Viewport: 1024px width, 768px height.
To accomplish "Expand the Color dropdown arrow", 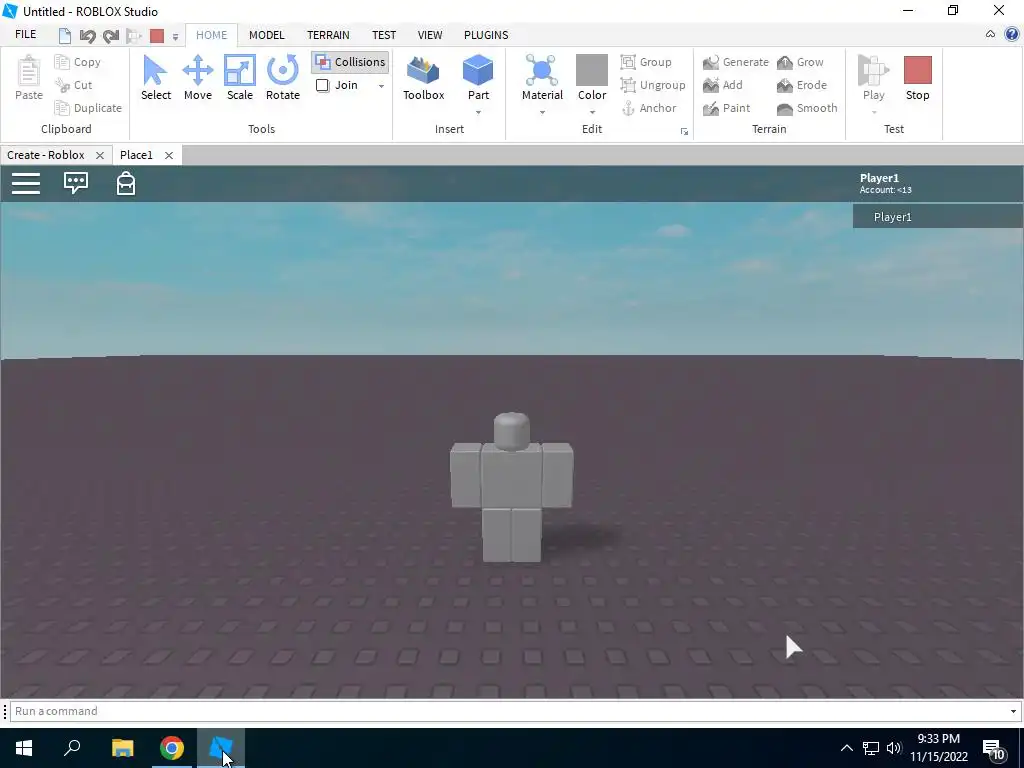I will (592, 113).
